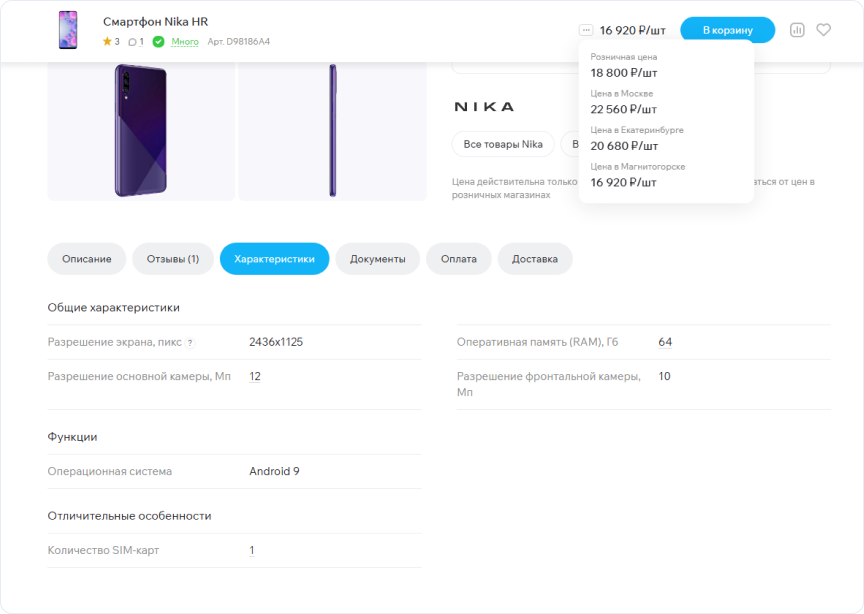Open the phone side view photo
The height and width of the screenshot is (614, 864).
[332, 130]
